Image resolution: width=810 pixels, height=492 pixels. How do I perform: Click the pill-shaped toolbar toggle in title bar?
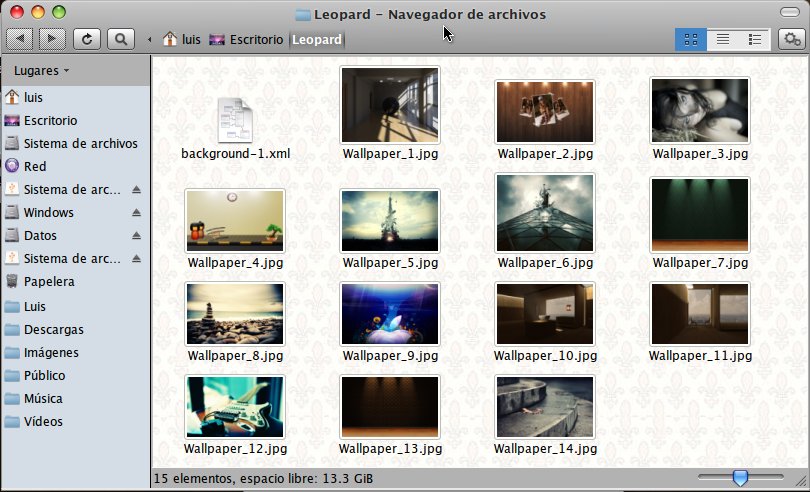[790, 12]
